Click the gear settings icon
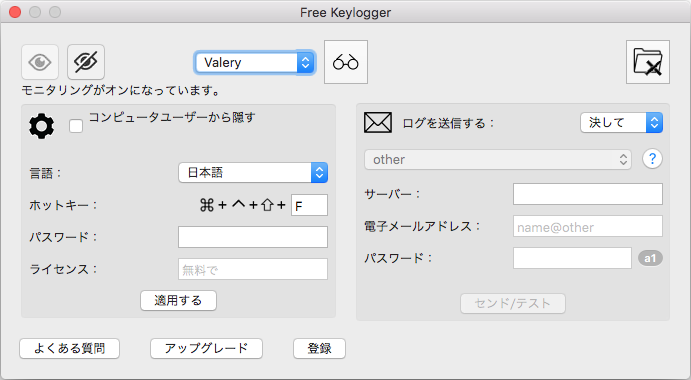 click(42, 127)
